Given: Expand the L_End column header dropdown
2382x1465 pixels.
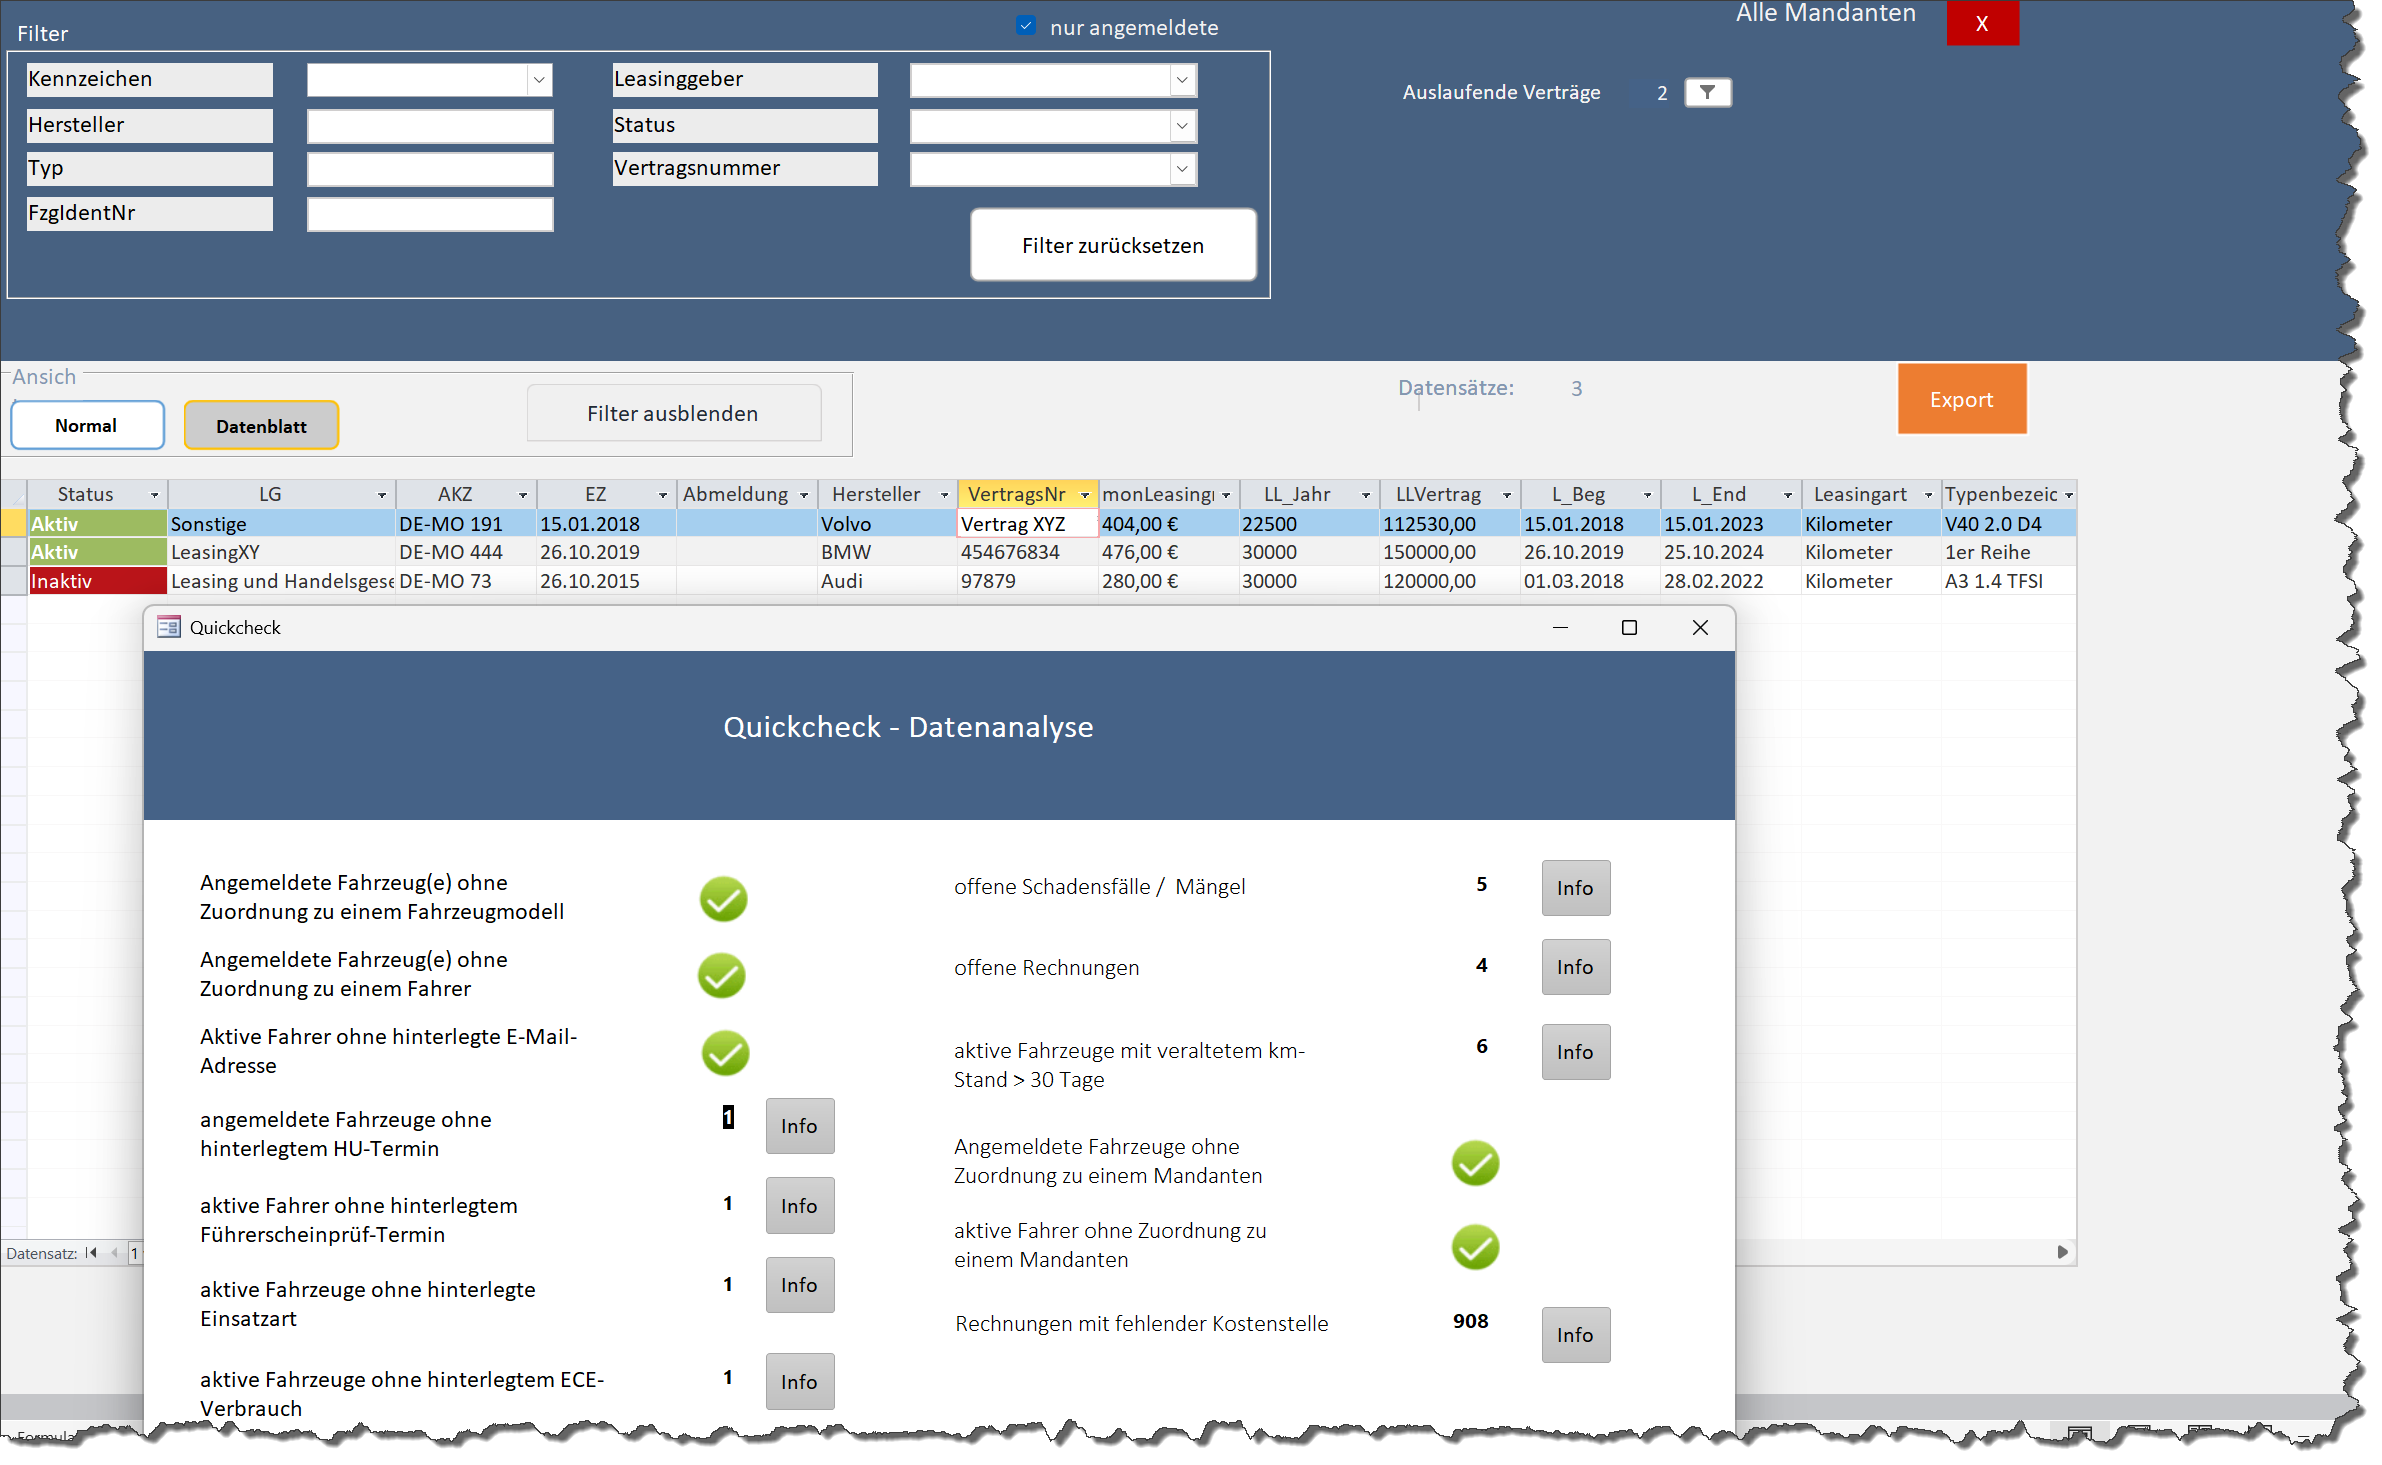Looking at the screenshot, I should point(1788,495).
